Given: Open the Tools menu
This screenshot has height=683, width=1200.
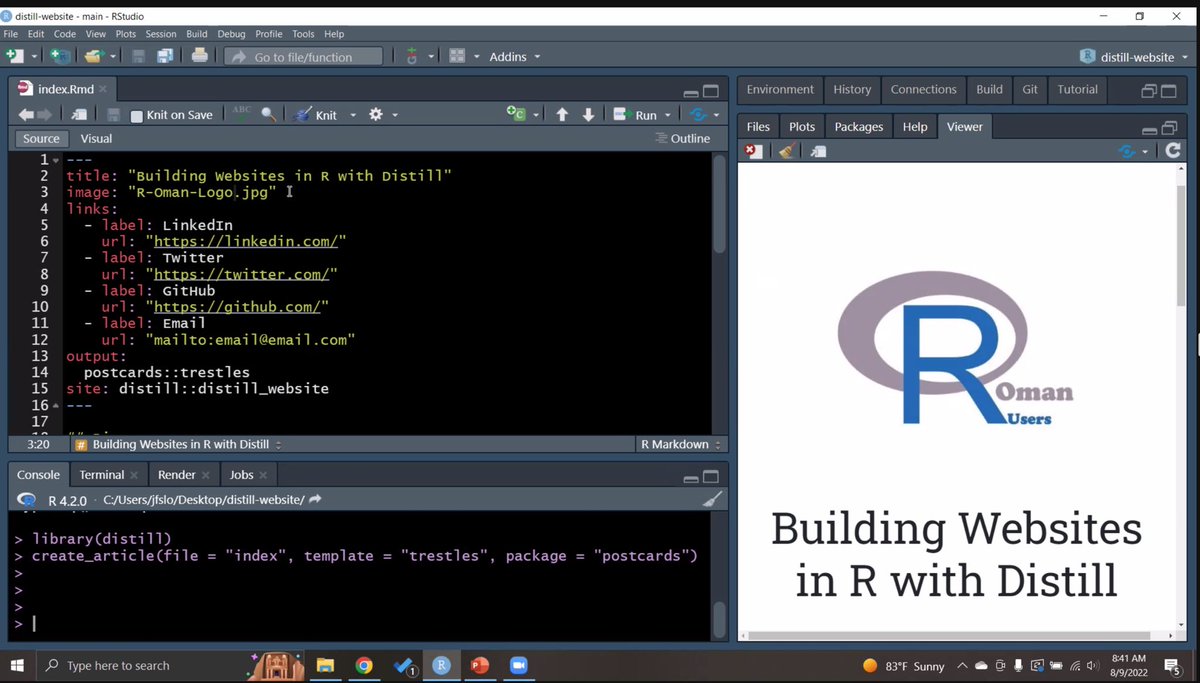Looking at the screenshot, I should click(303, 34).
